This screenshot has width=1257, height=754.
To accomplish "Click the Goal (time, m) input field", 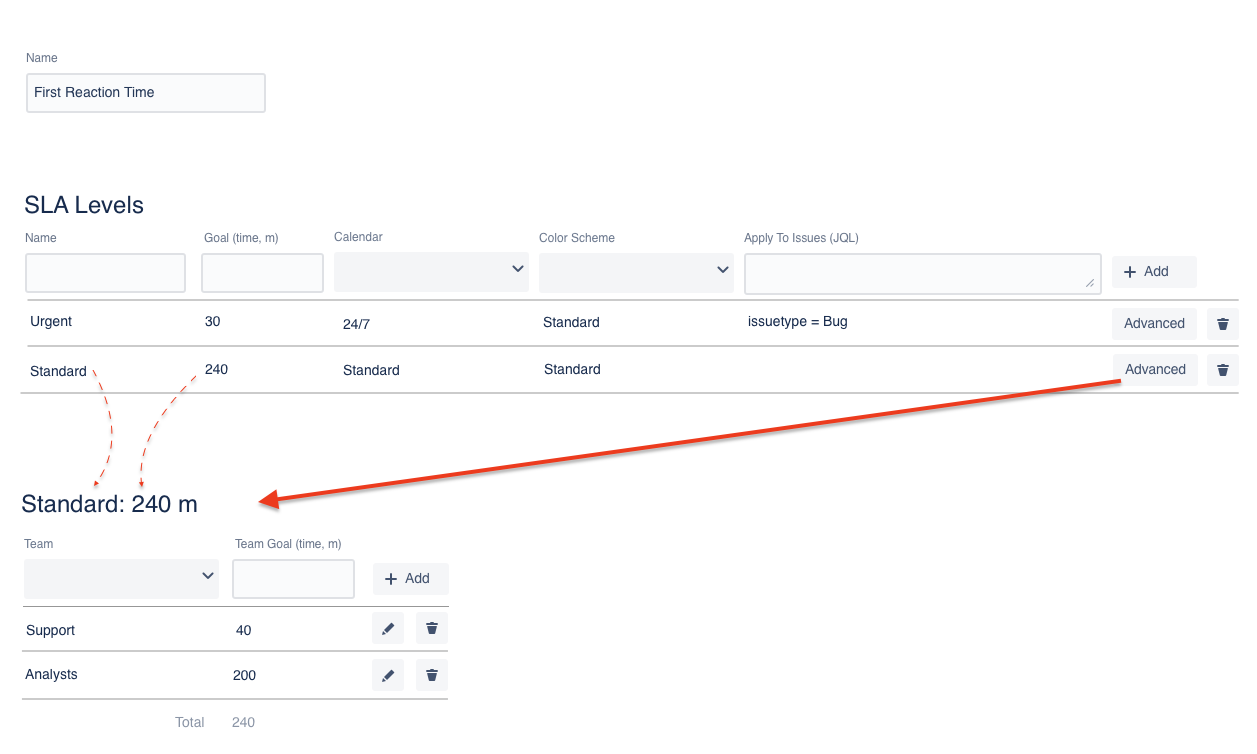I will point(263,273).
